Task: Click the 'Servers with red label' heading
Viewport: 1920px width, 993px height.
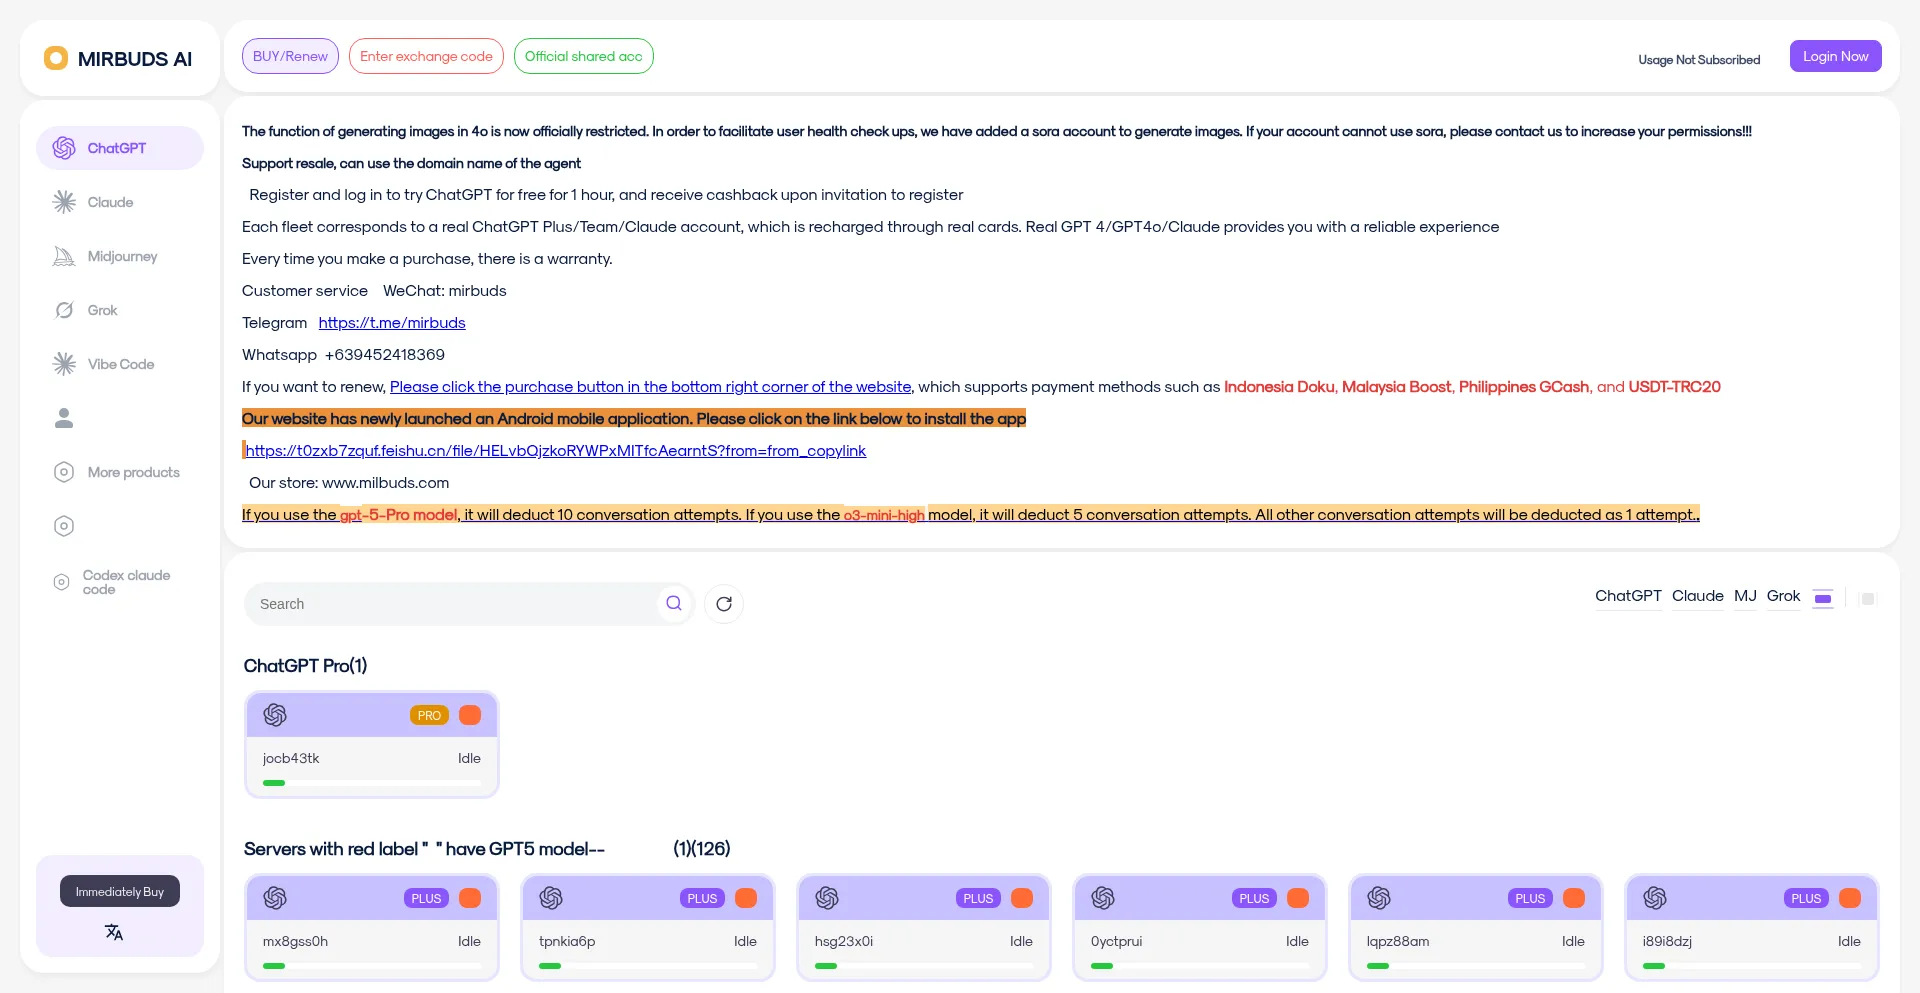Action: pyautogui.click(x=487, y=849)
